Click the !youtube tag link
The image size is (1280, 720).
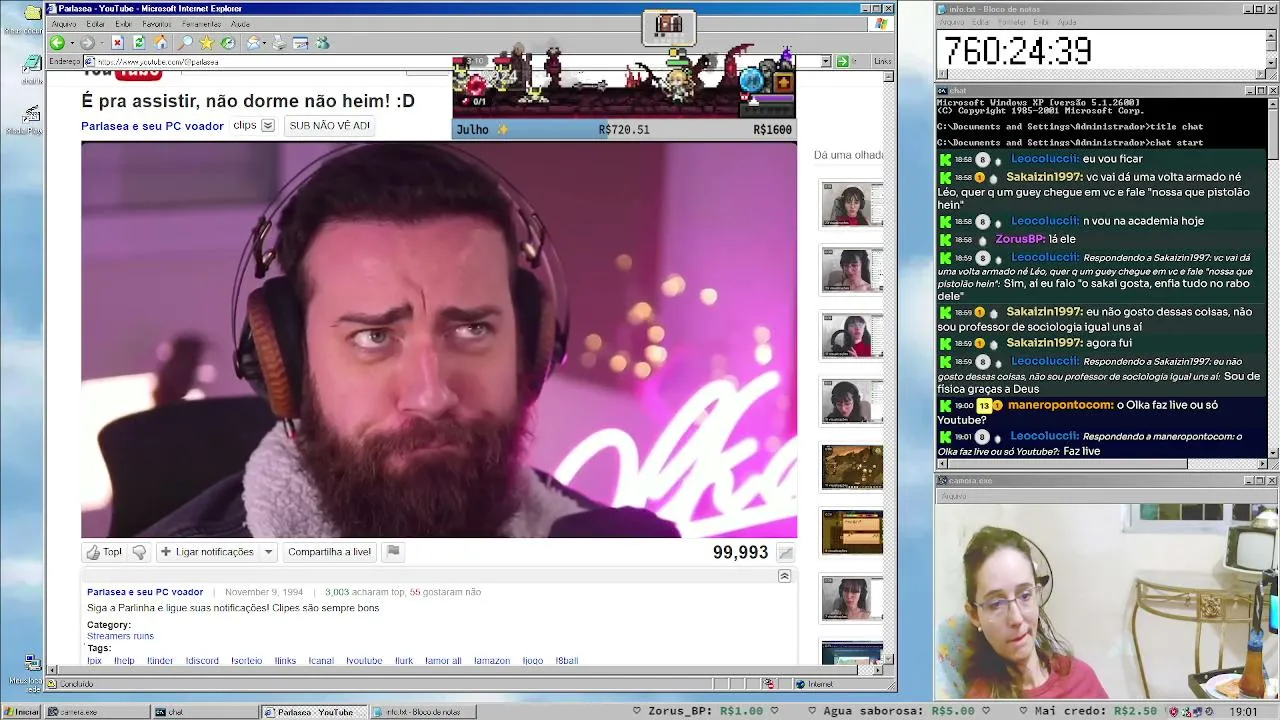click(x=364, y=661)
